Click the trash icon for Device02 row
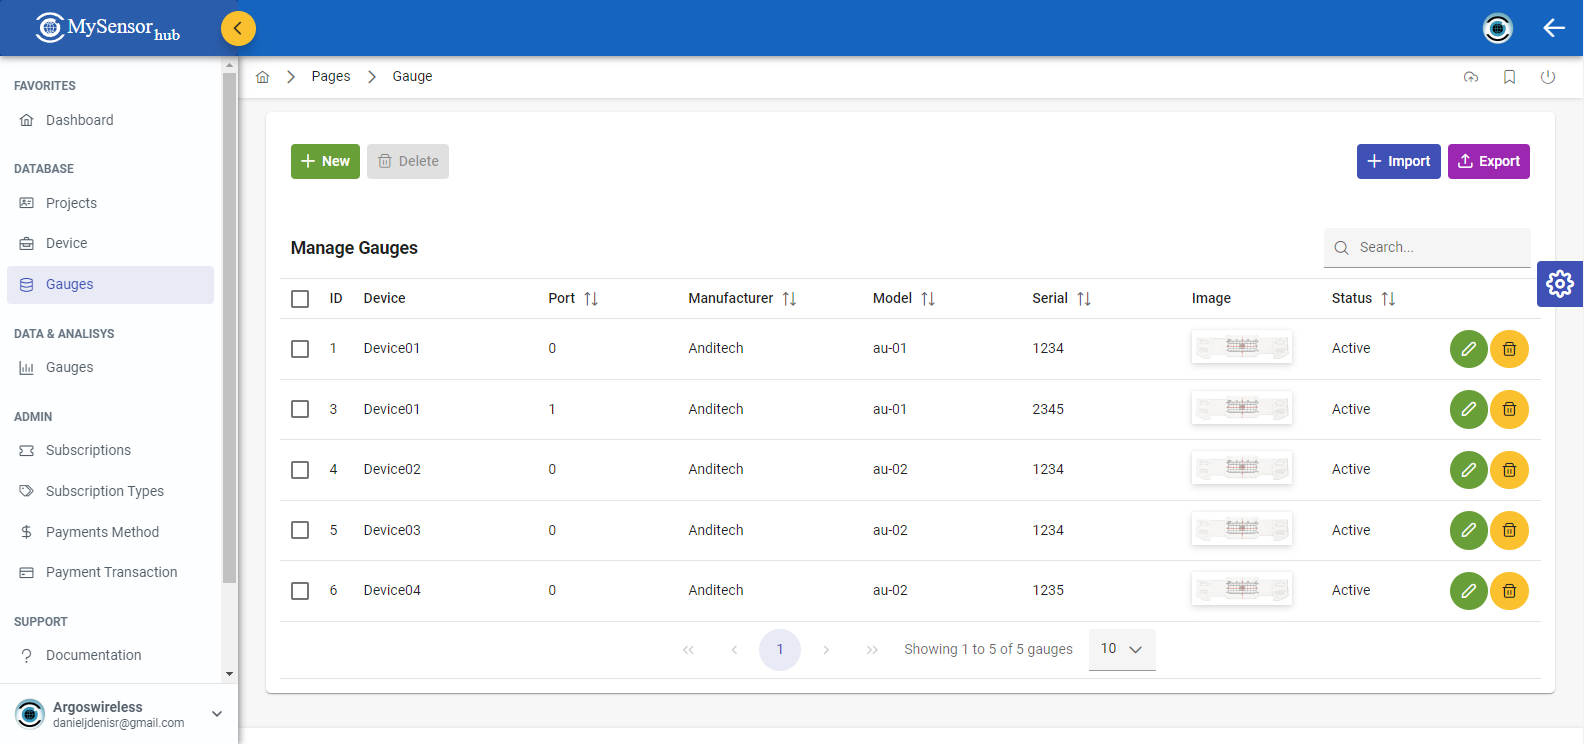Viewport: 1584px width, 744px height. point(1509,470)
